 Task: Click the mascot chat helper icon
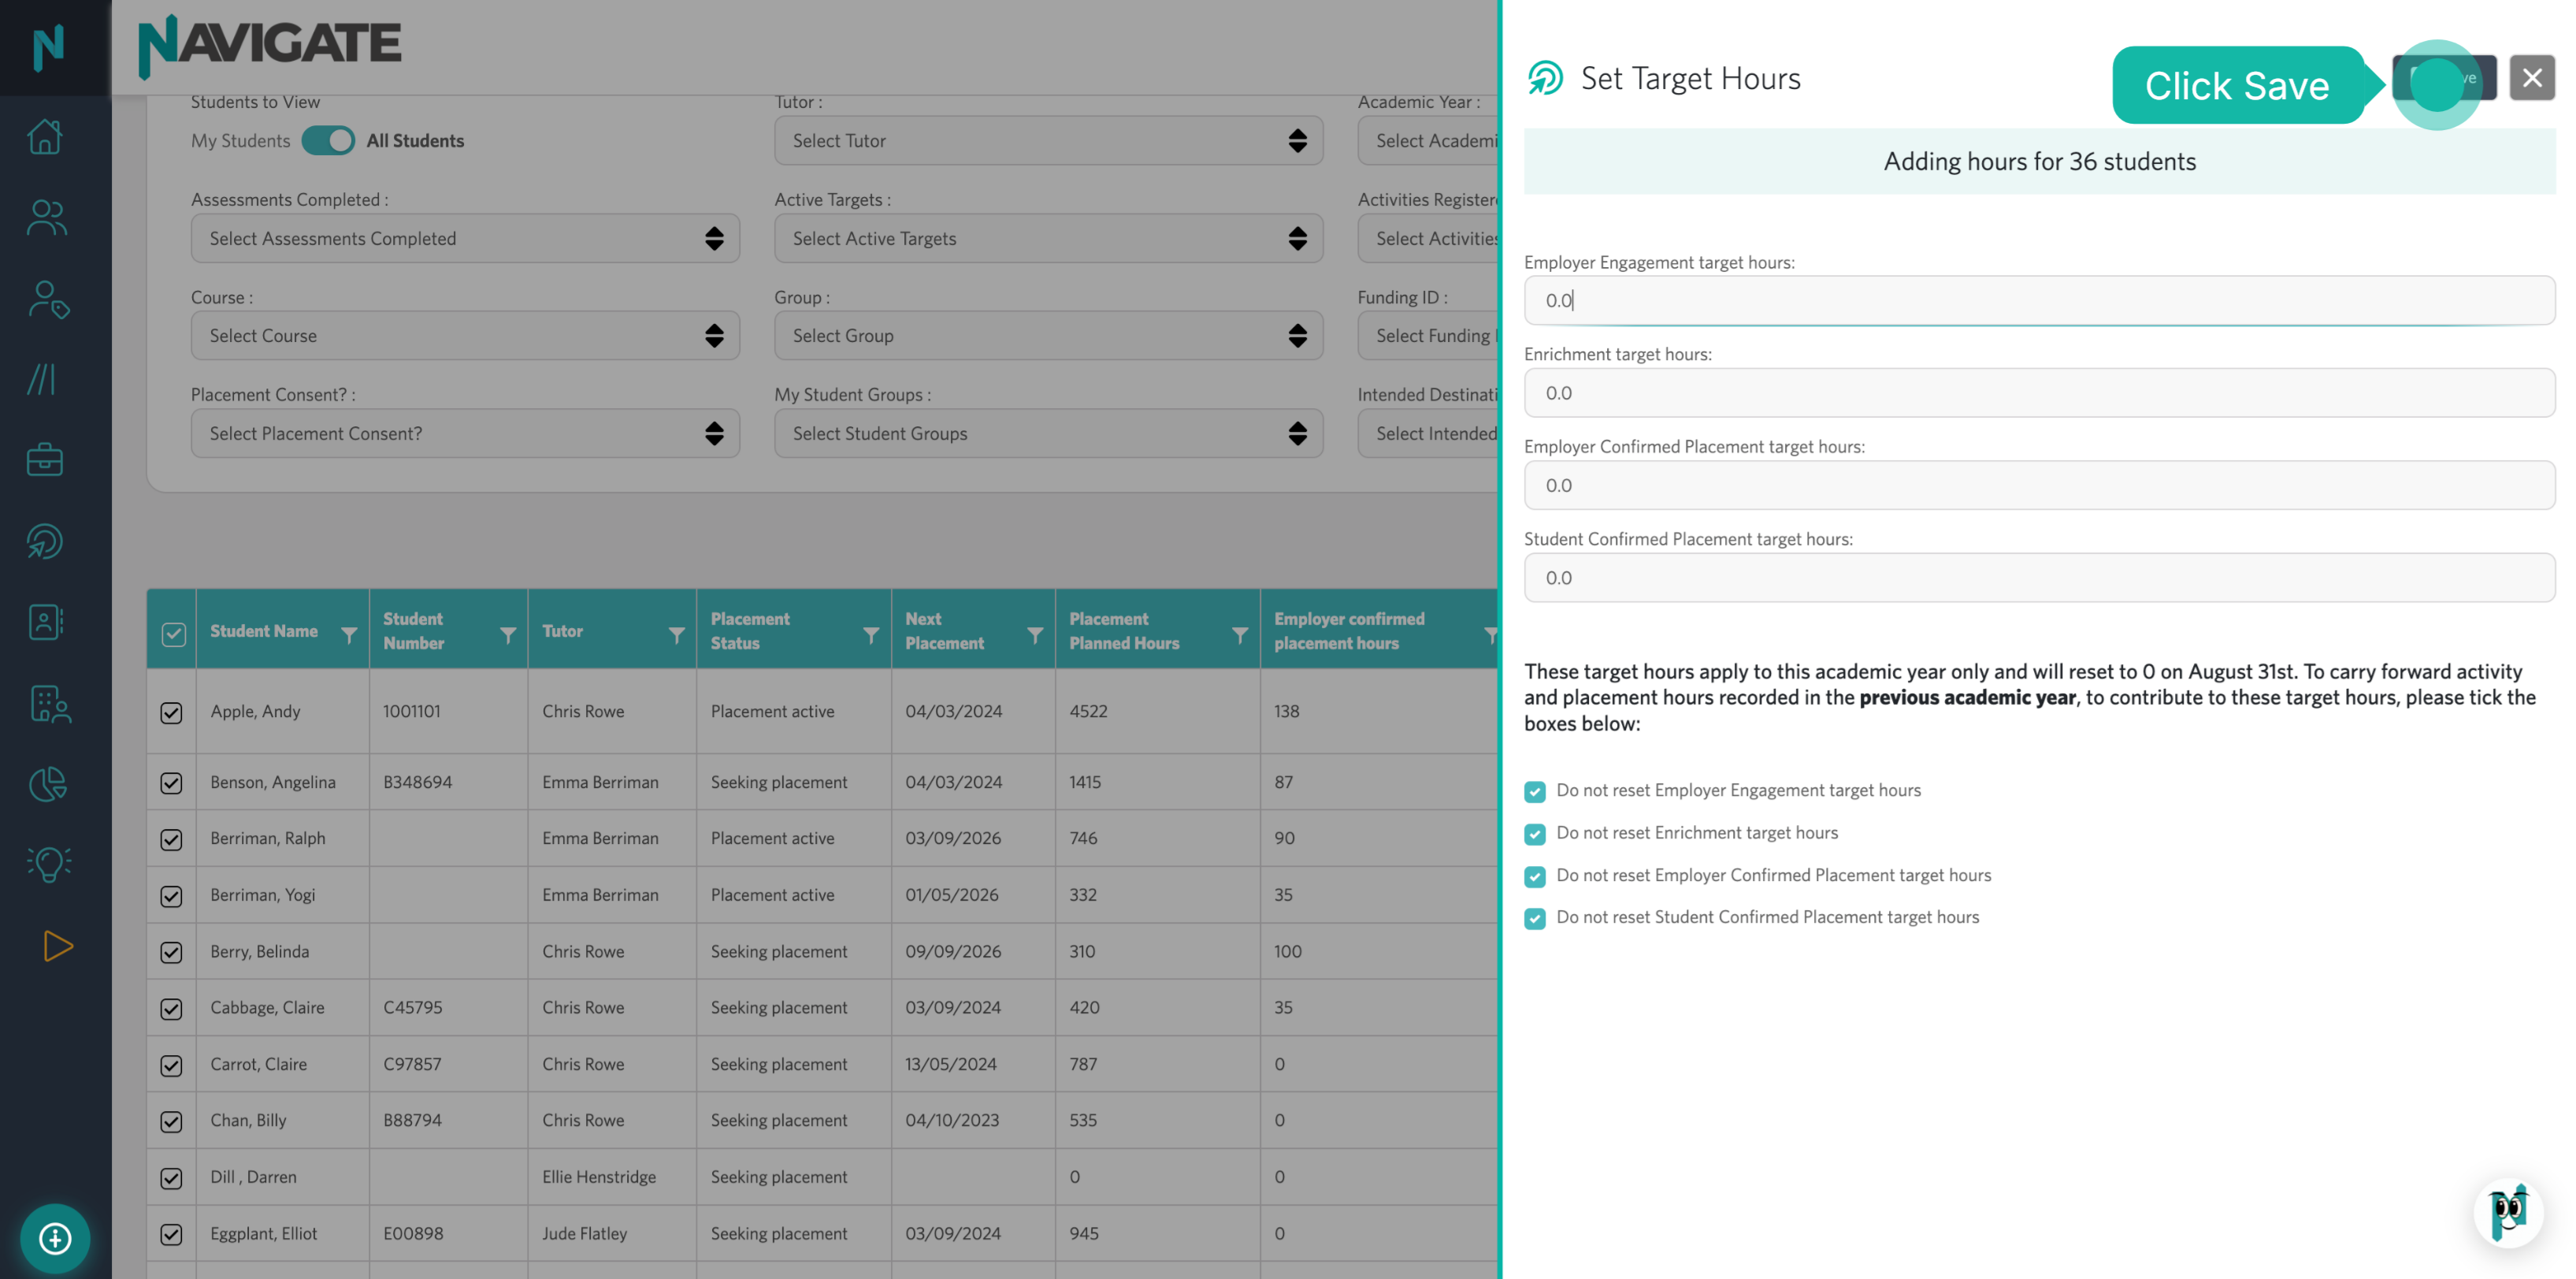click(2508, 1213)
